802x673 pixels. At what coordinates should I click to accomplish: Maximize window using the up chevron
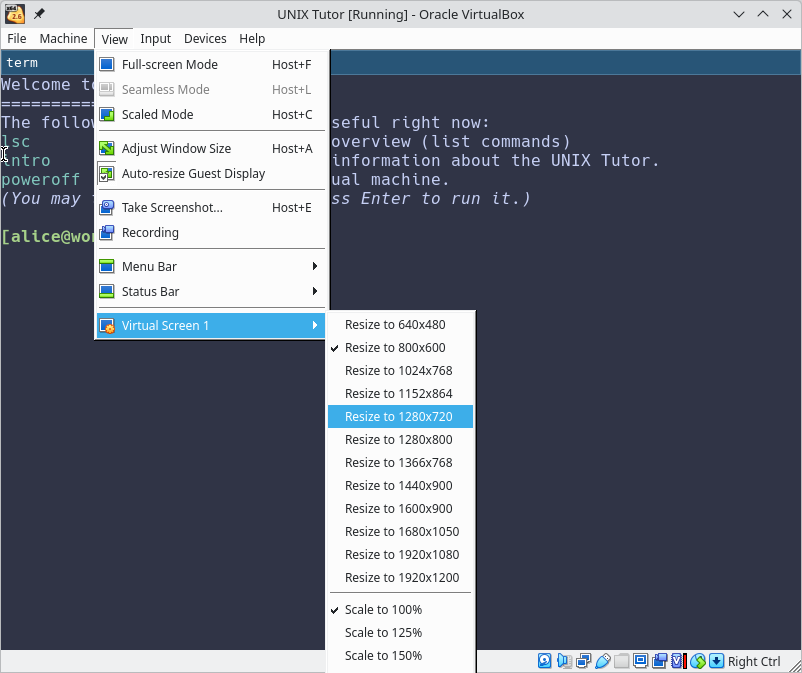[763, 14]
